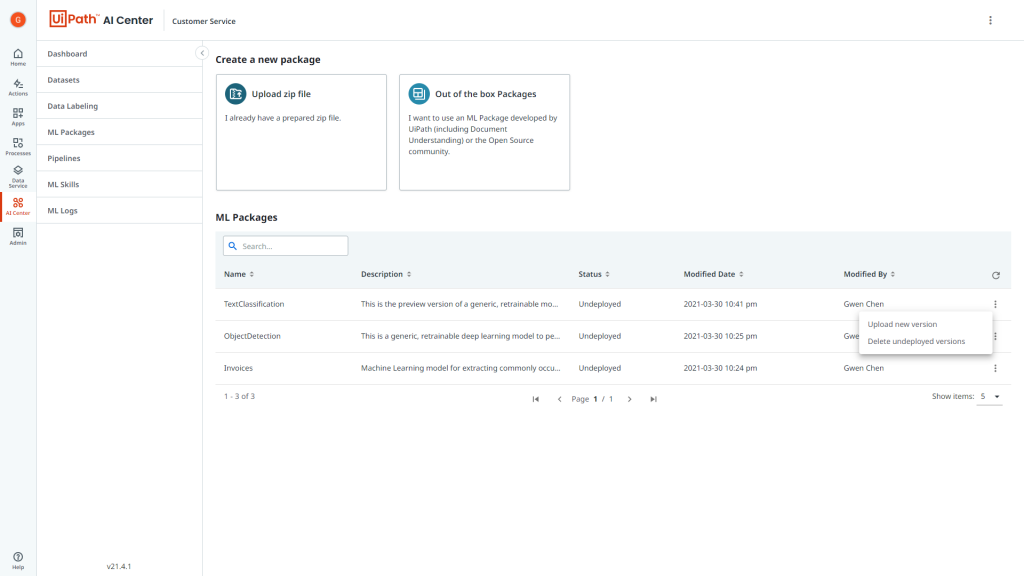The height and width of the screenshot is (576, 1024).
Task: Go to the last page
Action: click(653, 399)
